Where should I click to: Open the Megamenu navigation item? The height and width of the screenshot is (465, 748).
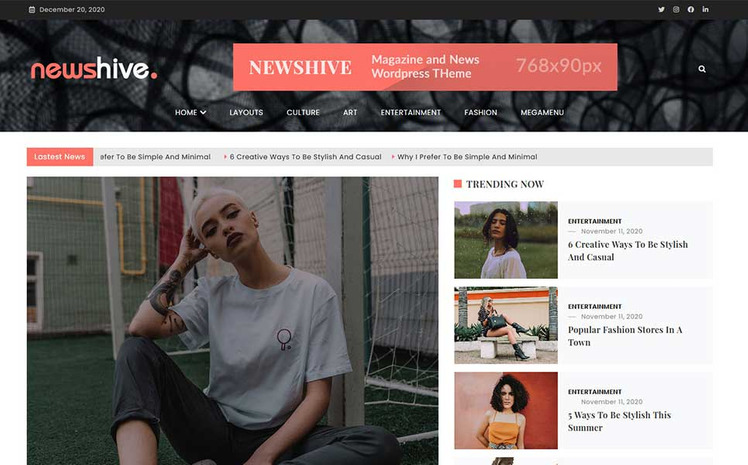pyautogui.click(x=542, y=112)
